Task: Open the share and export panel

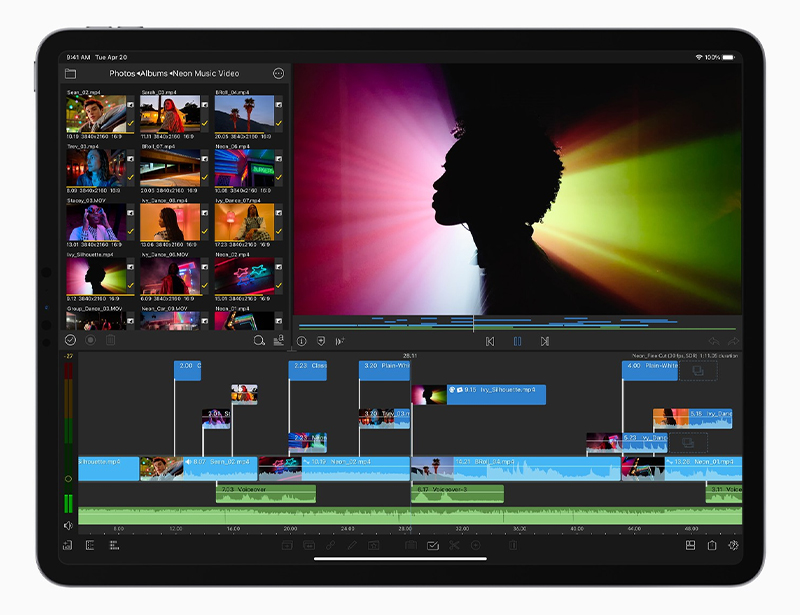Action: 712,545
